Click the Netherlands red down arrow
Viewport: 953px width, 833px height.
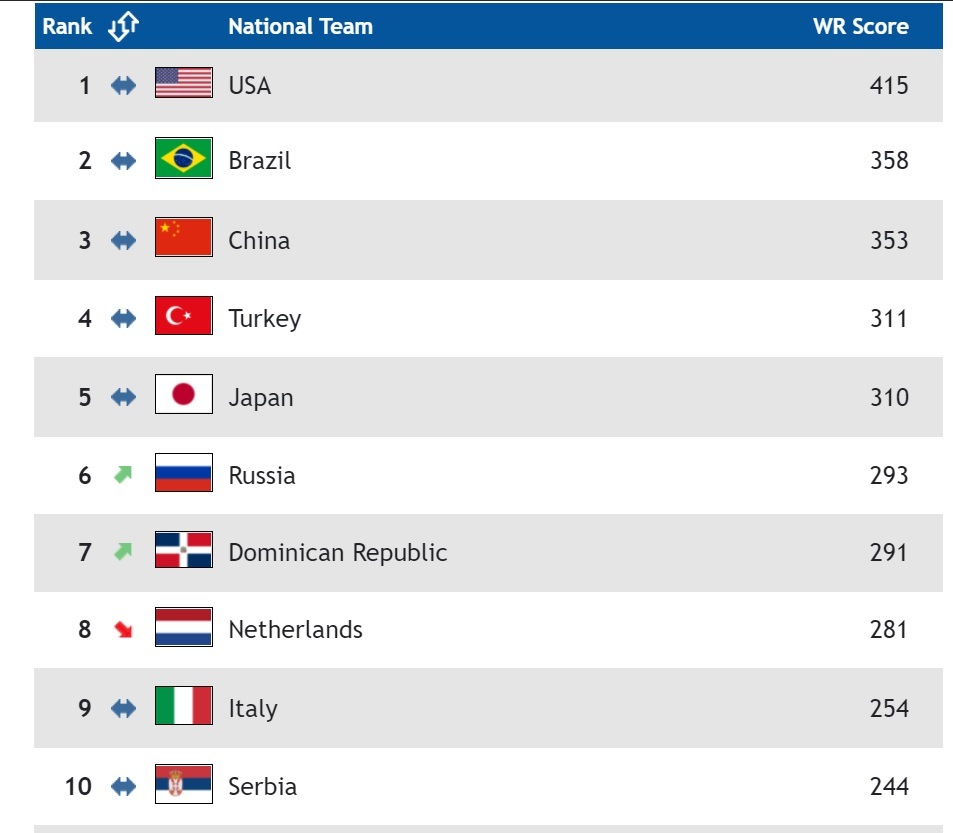pos(123,630)
